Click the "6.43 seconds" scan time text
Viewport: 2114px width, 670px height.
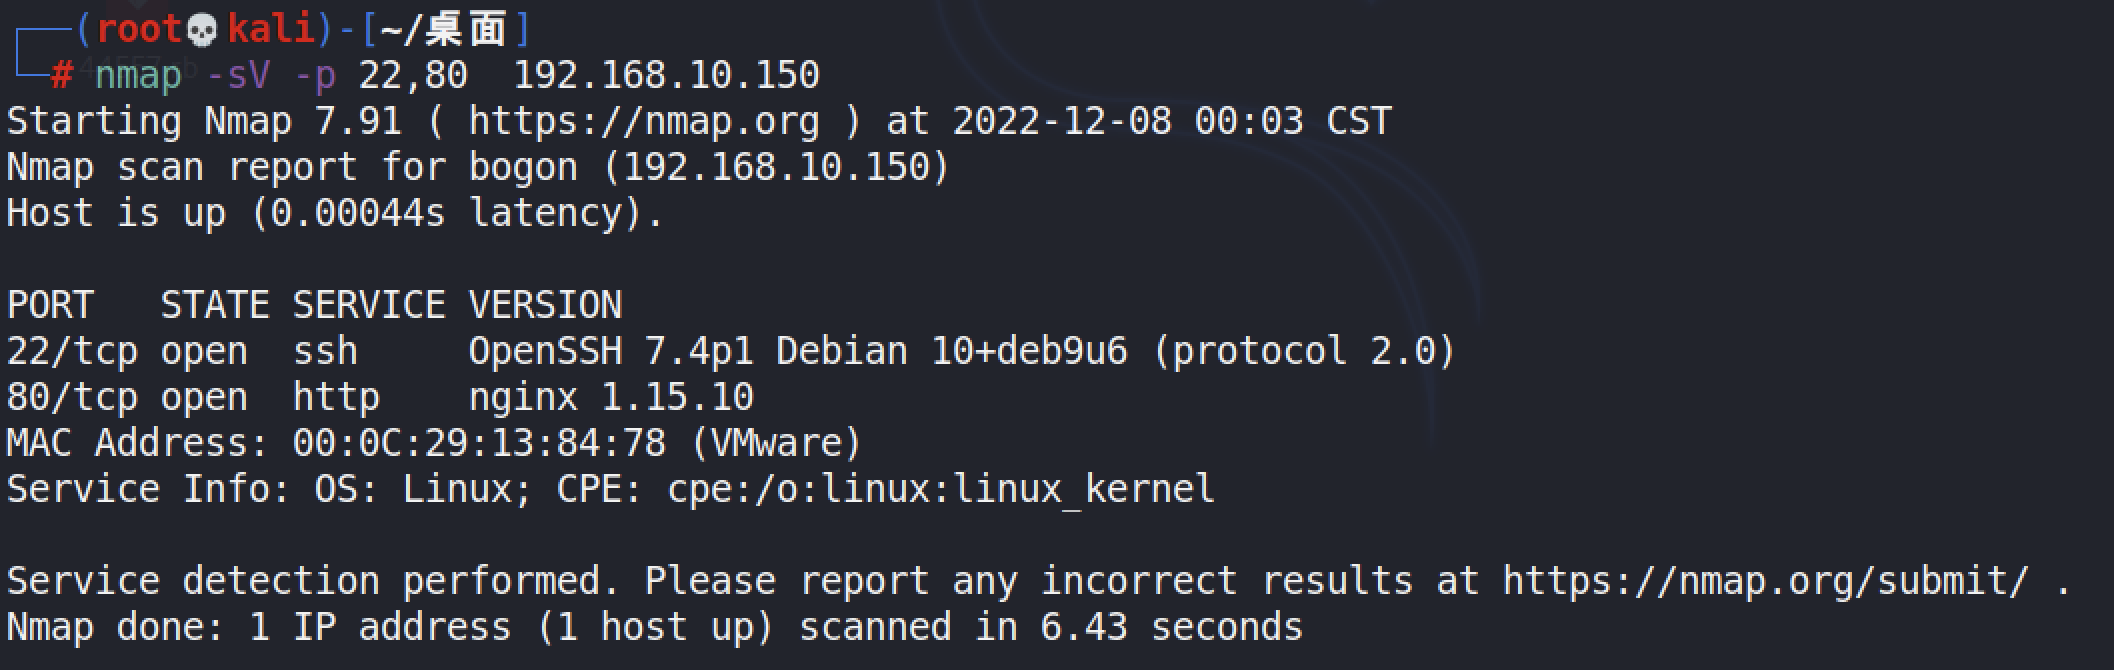click(x=1171, y=627)
